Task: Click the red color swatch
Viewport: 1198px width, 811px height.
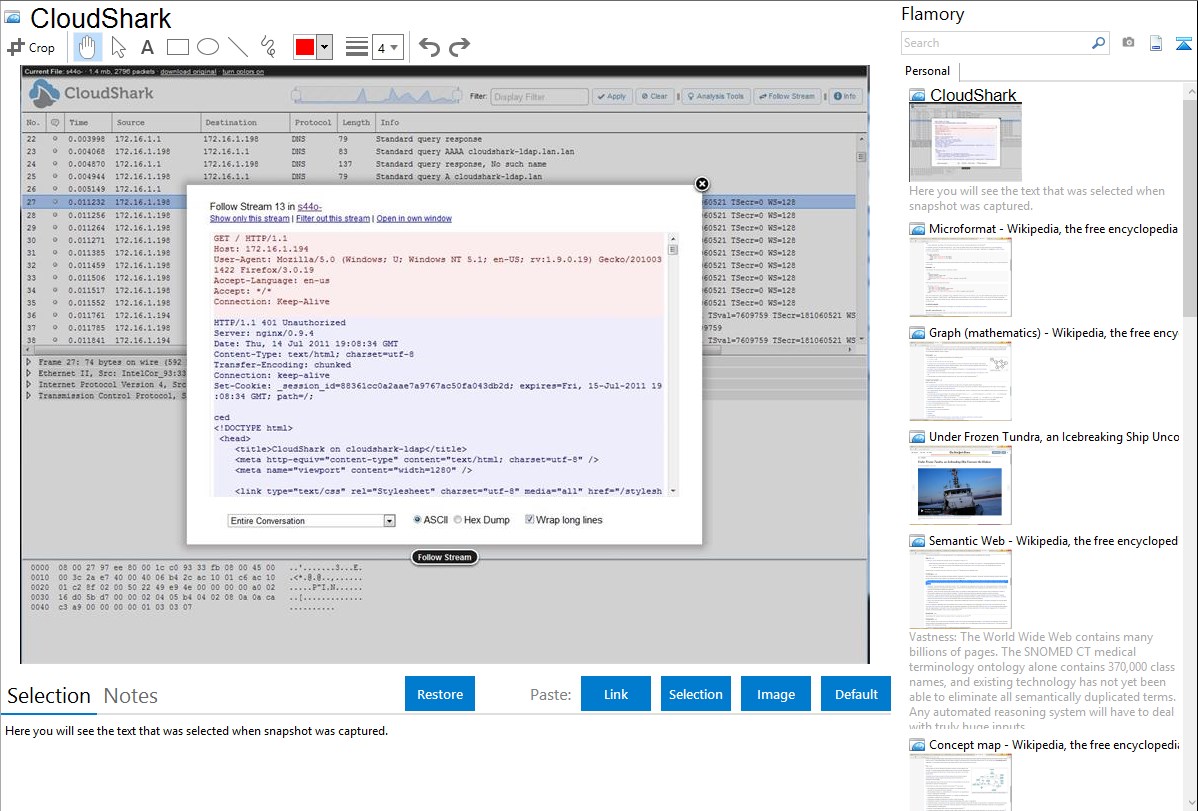Action: (305, 47)
